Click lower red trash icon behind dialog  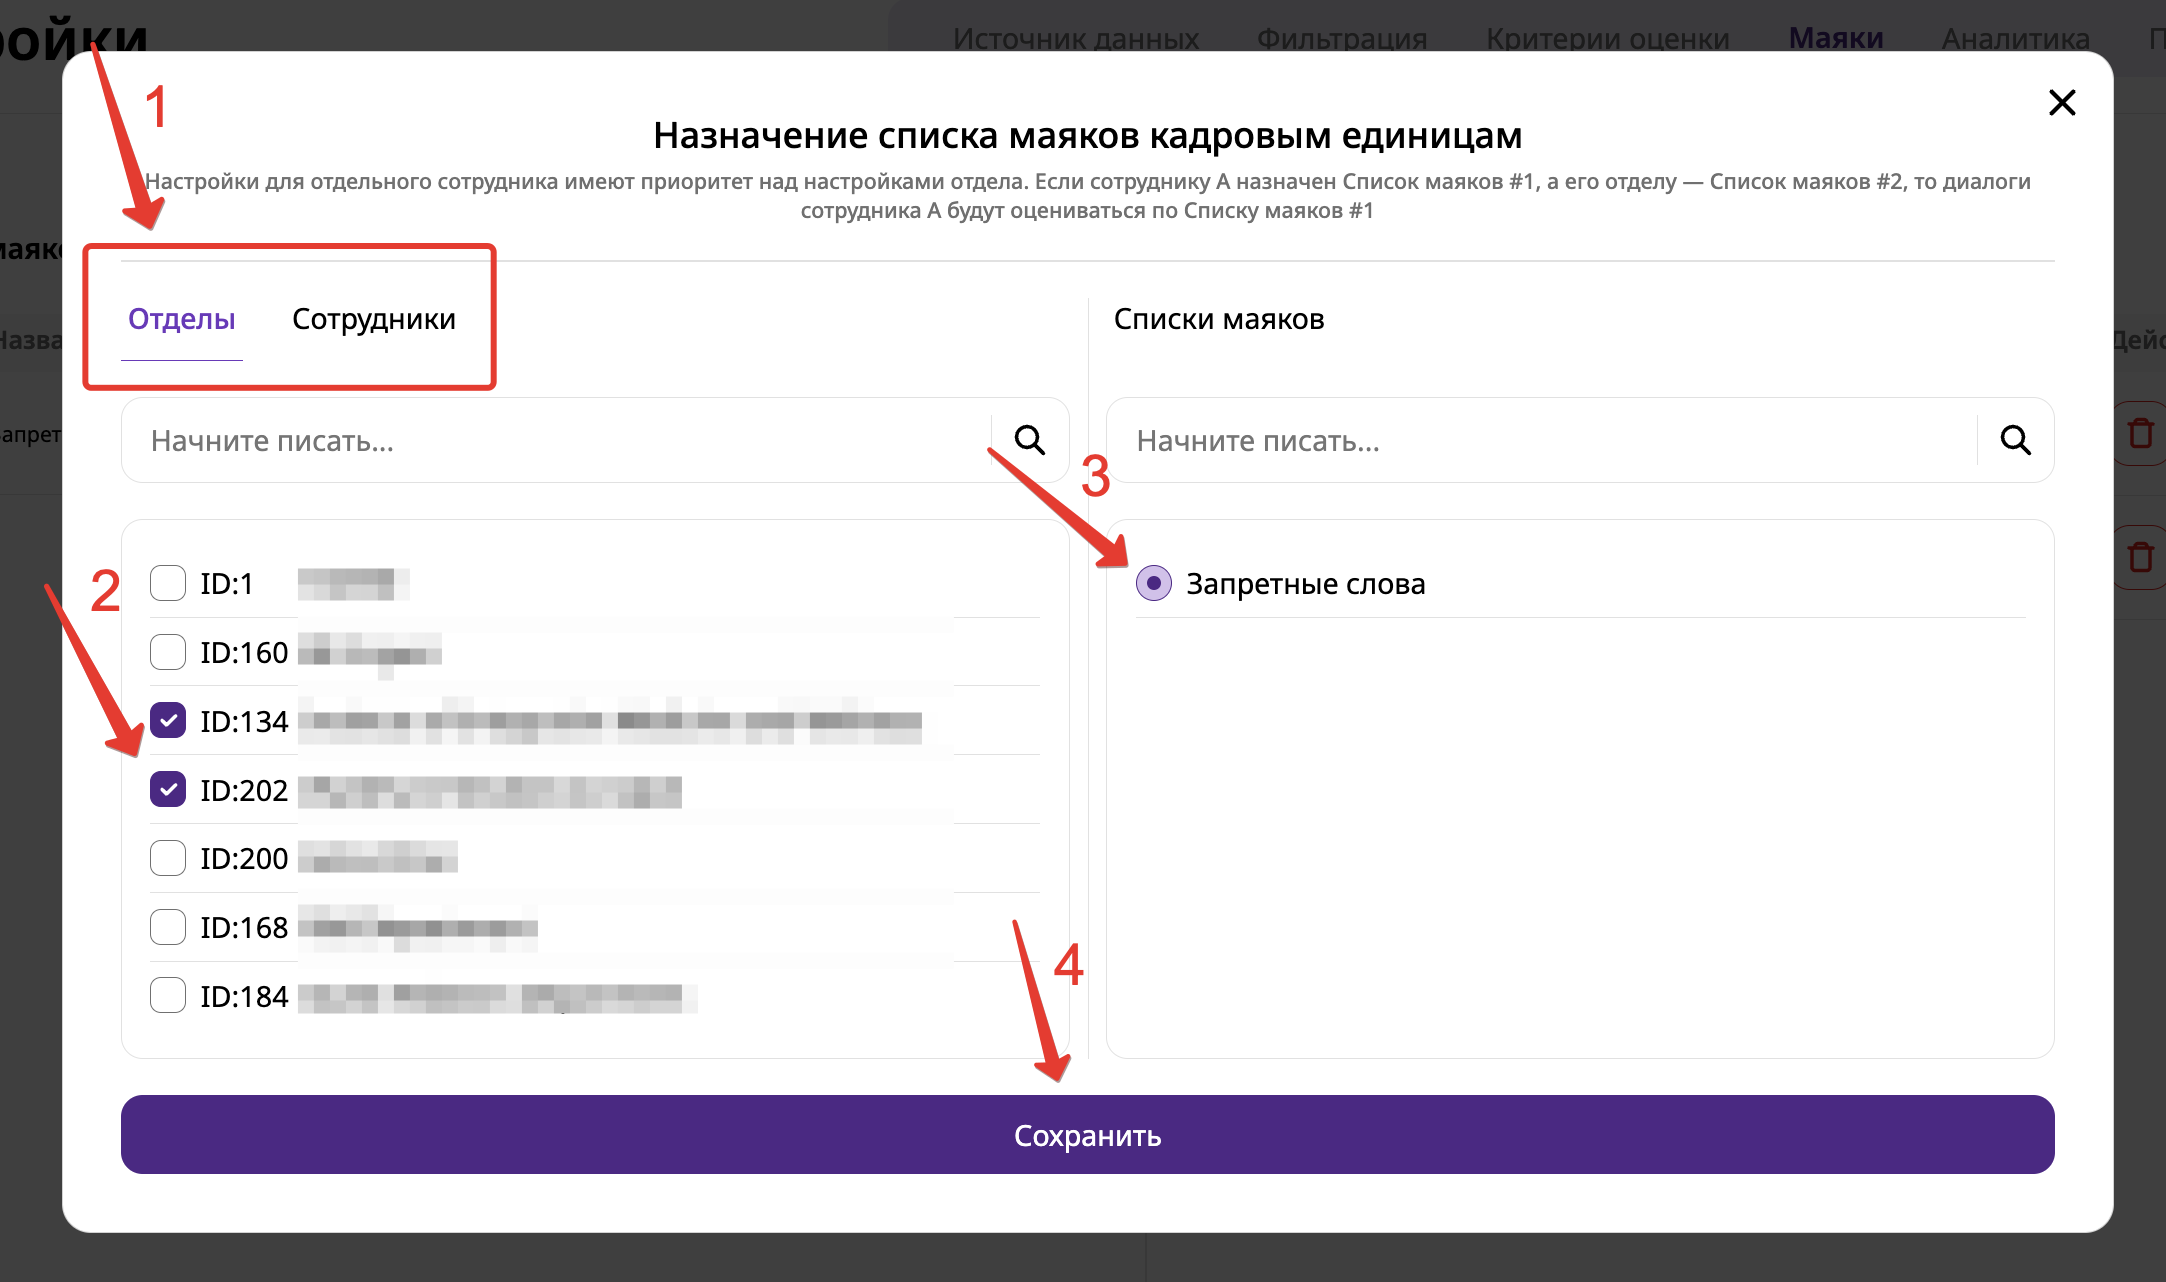(2140, 556)
